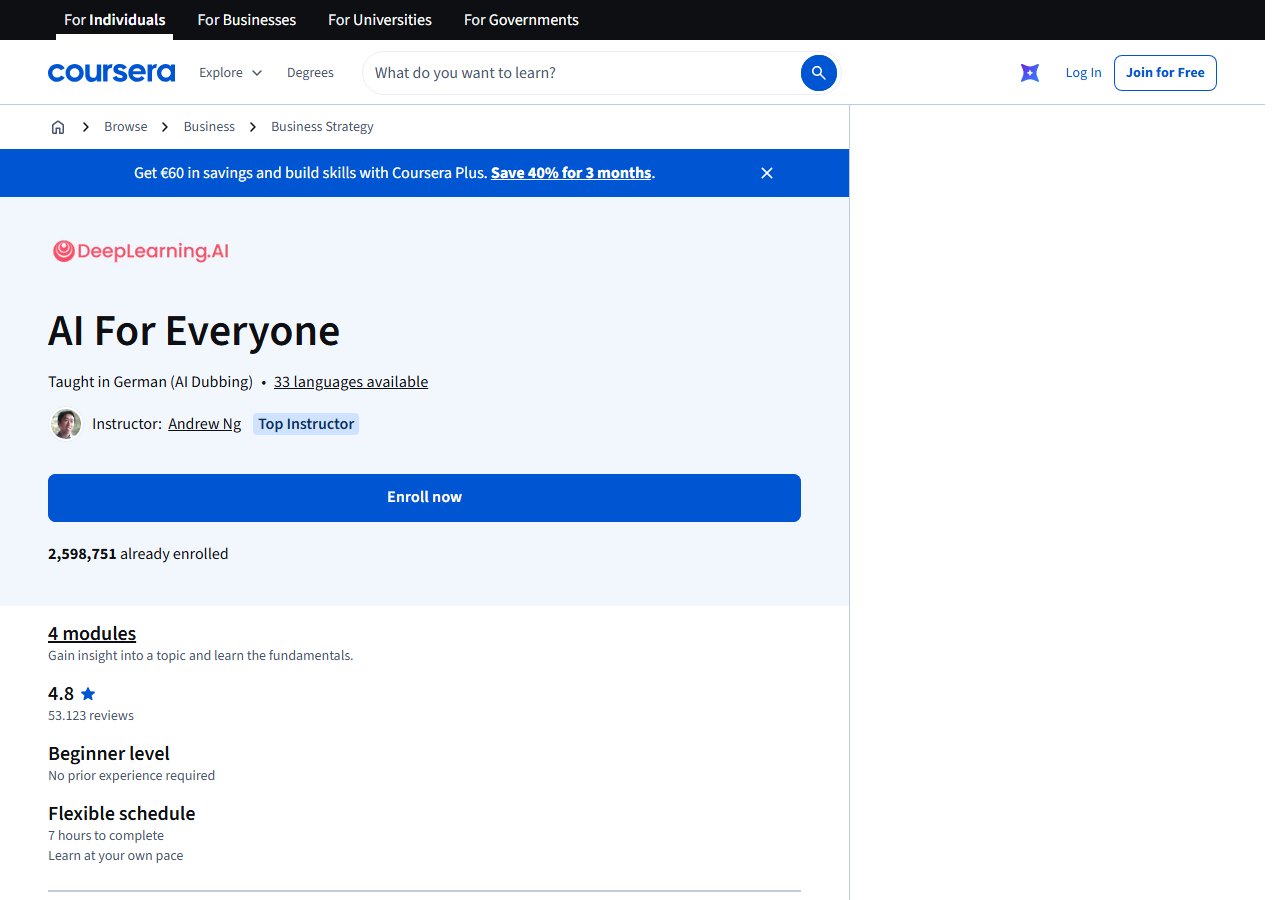This screenshot has width=1280, height=900.
Task: Click 'Save 40% for 3 months' link
Action: (571, 173)
